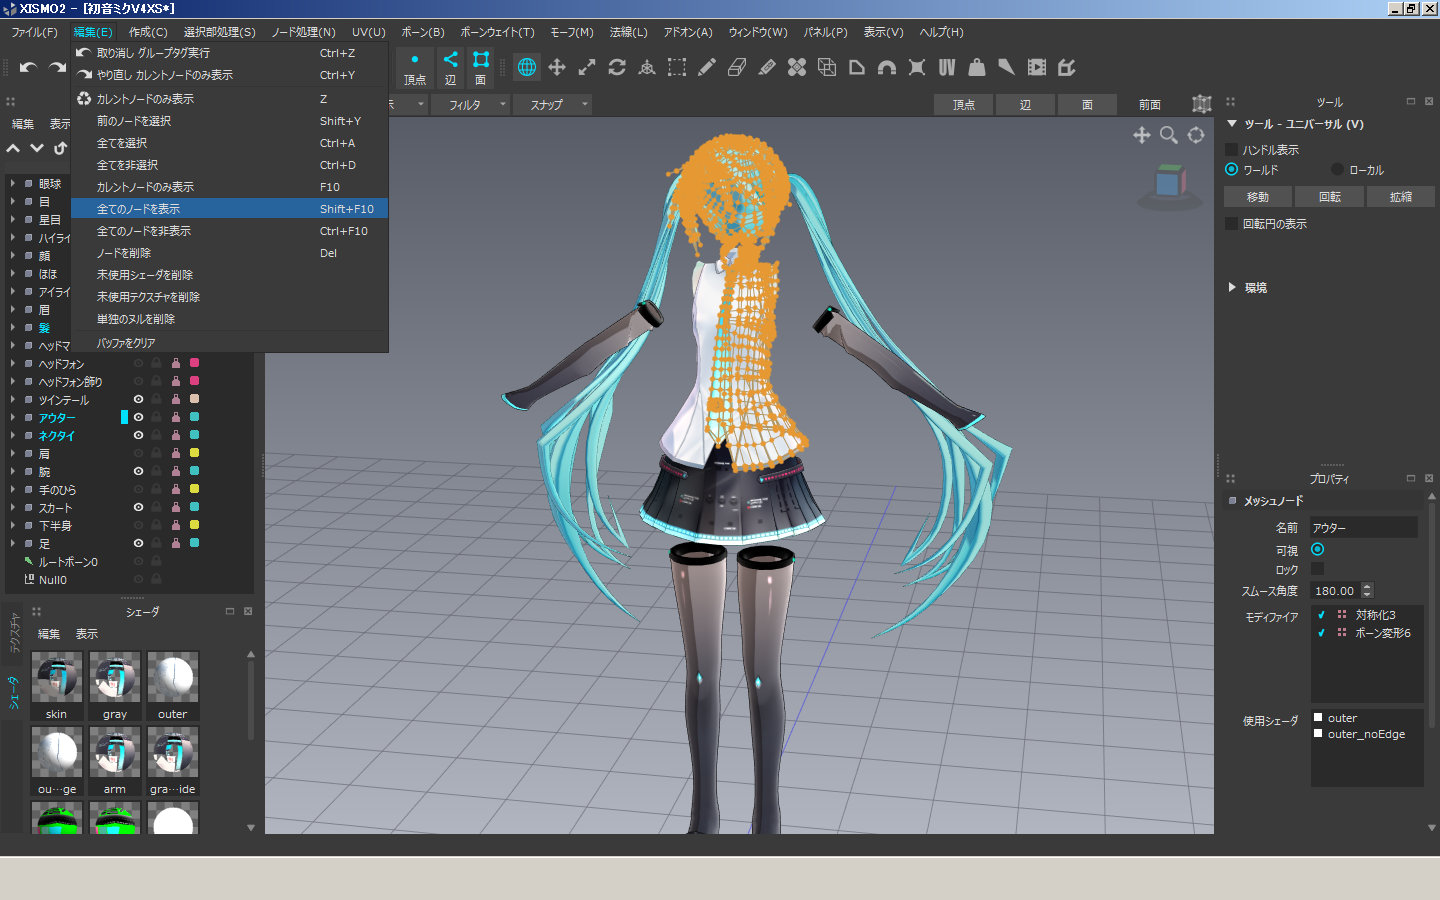Choose the rectangle selection tool icon
The height and width of the screenshot is (900, 1440).
[x=677, y=67]
